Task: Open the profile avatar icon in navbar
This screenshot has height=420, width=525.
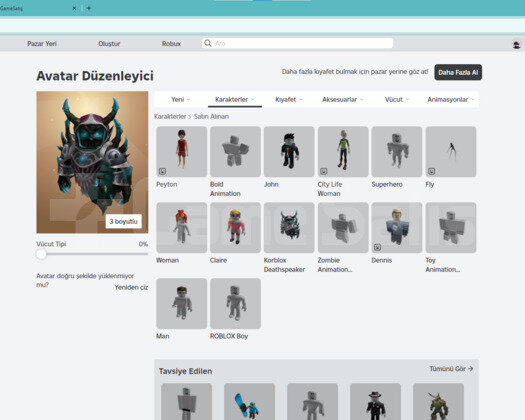Action: click(x=516, y=44)
